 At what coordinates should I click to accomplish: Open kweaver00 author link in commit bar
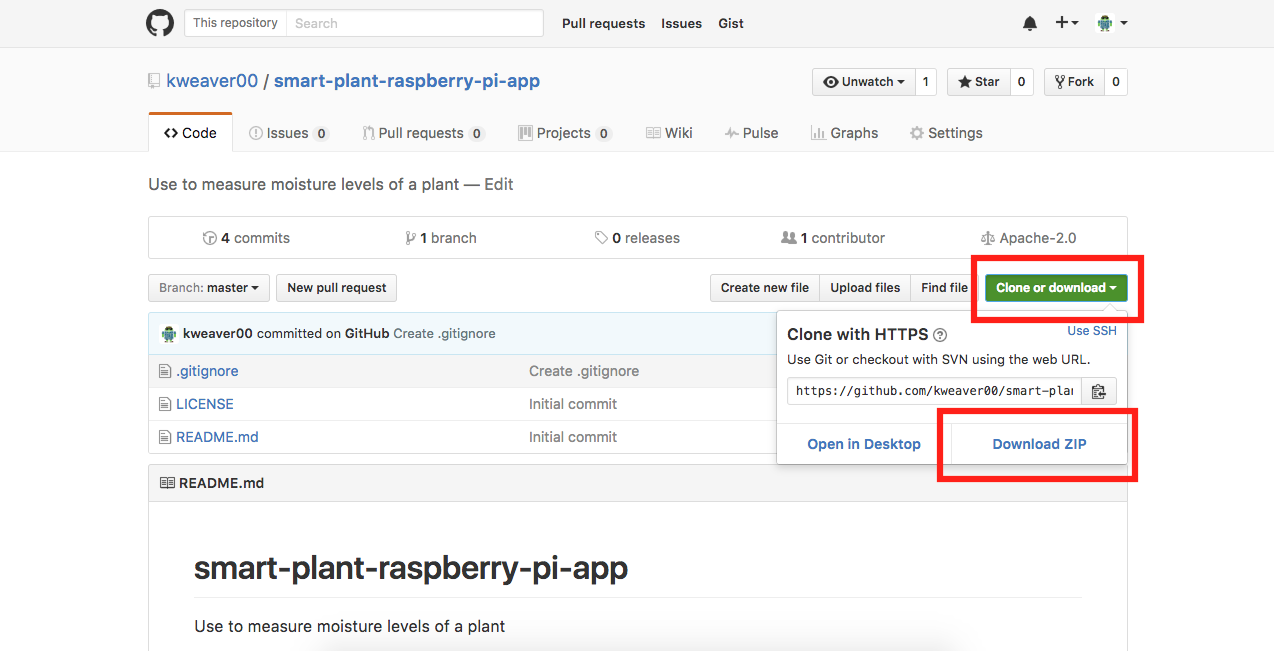tap(218, 333)
